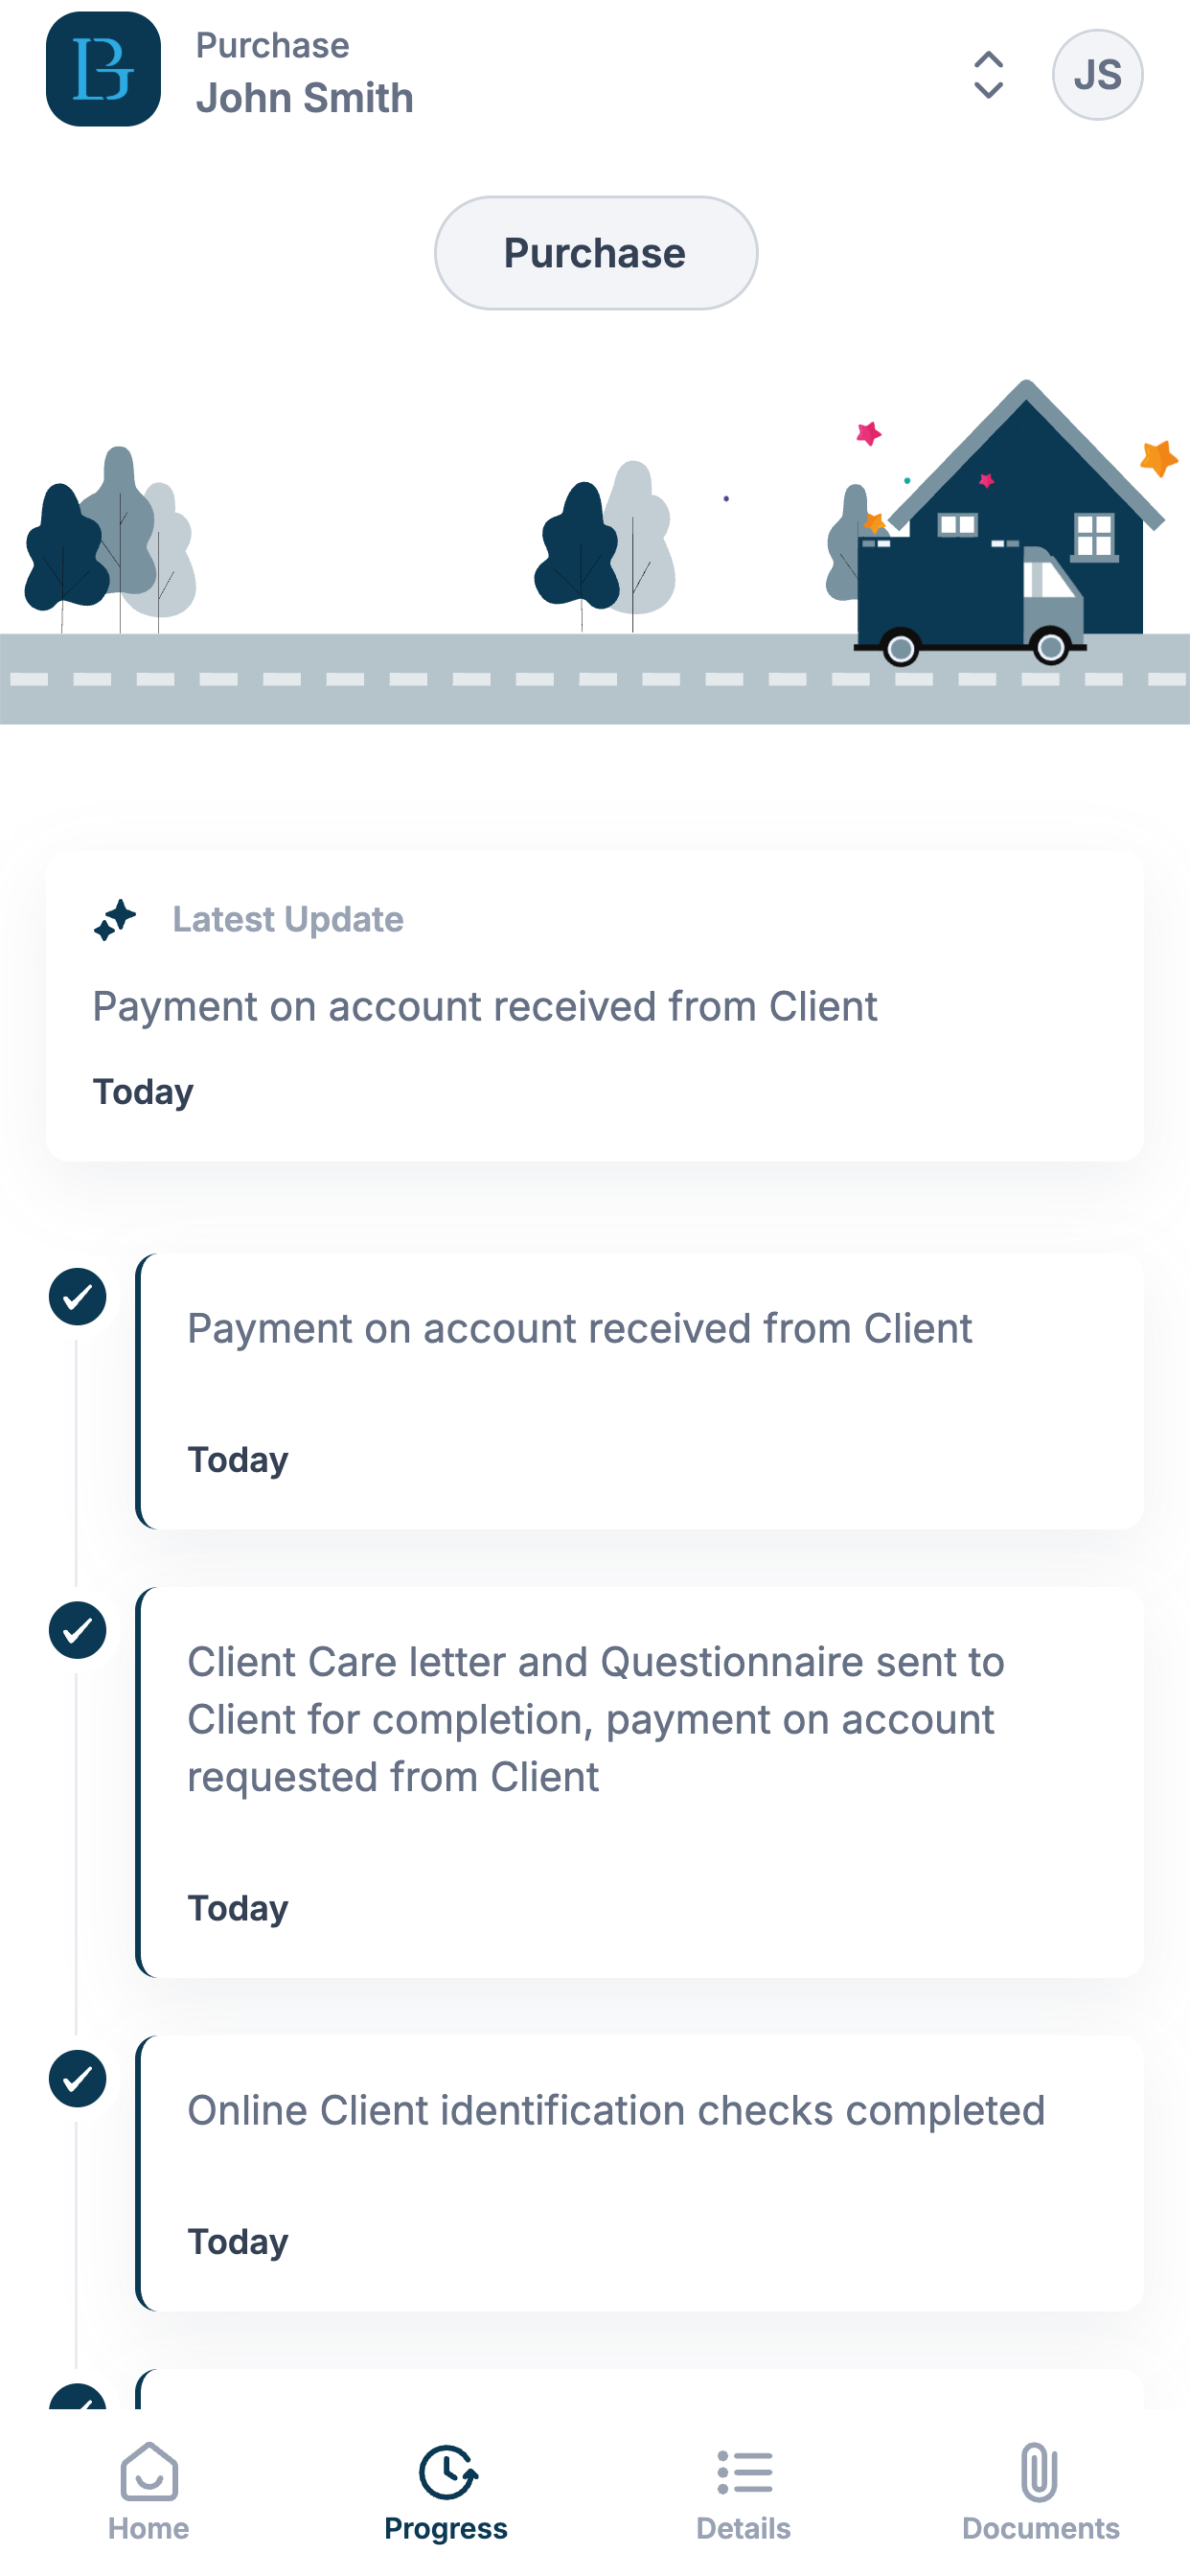Tap the sparkle Latest Update icon

(x=115, y=920)
